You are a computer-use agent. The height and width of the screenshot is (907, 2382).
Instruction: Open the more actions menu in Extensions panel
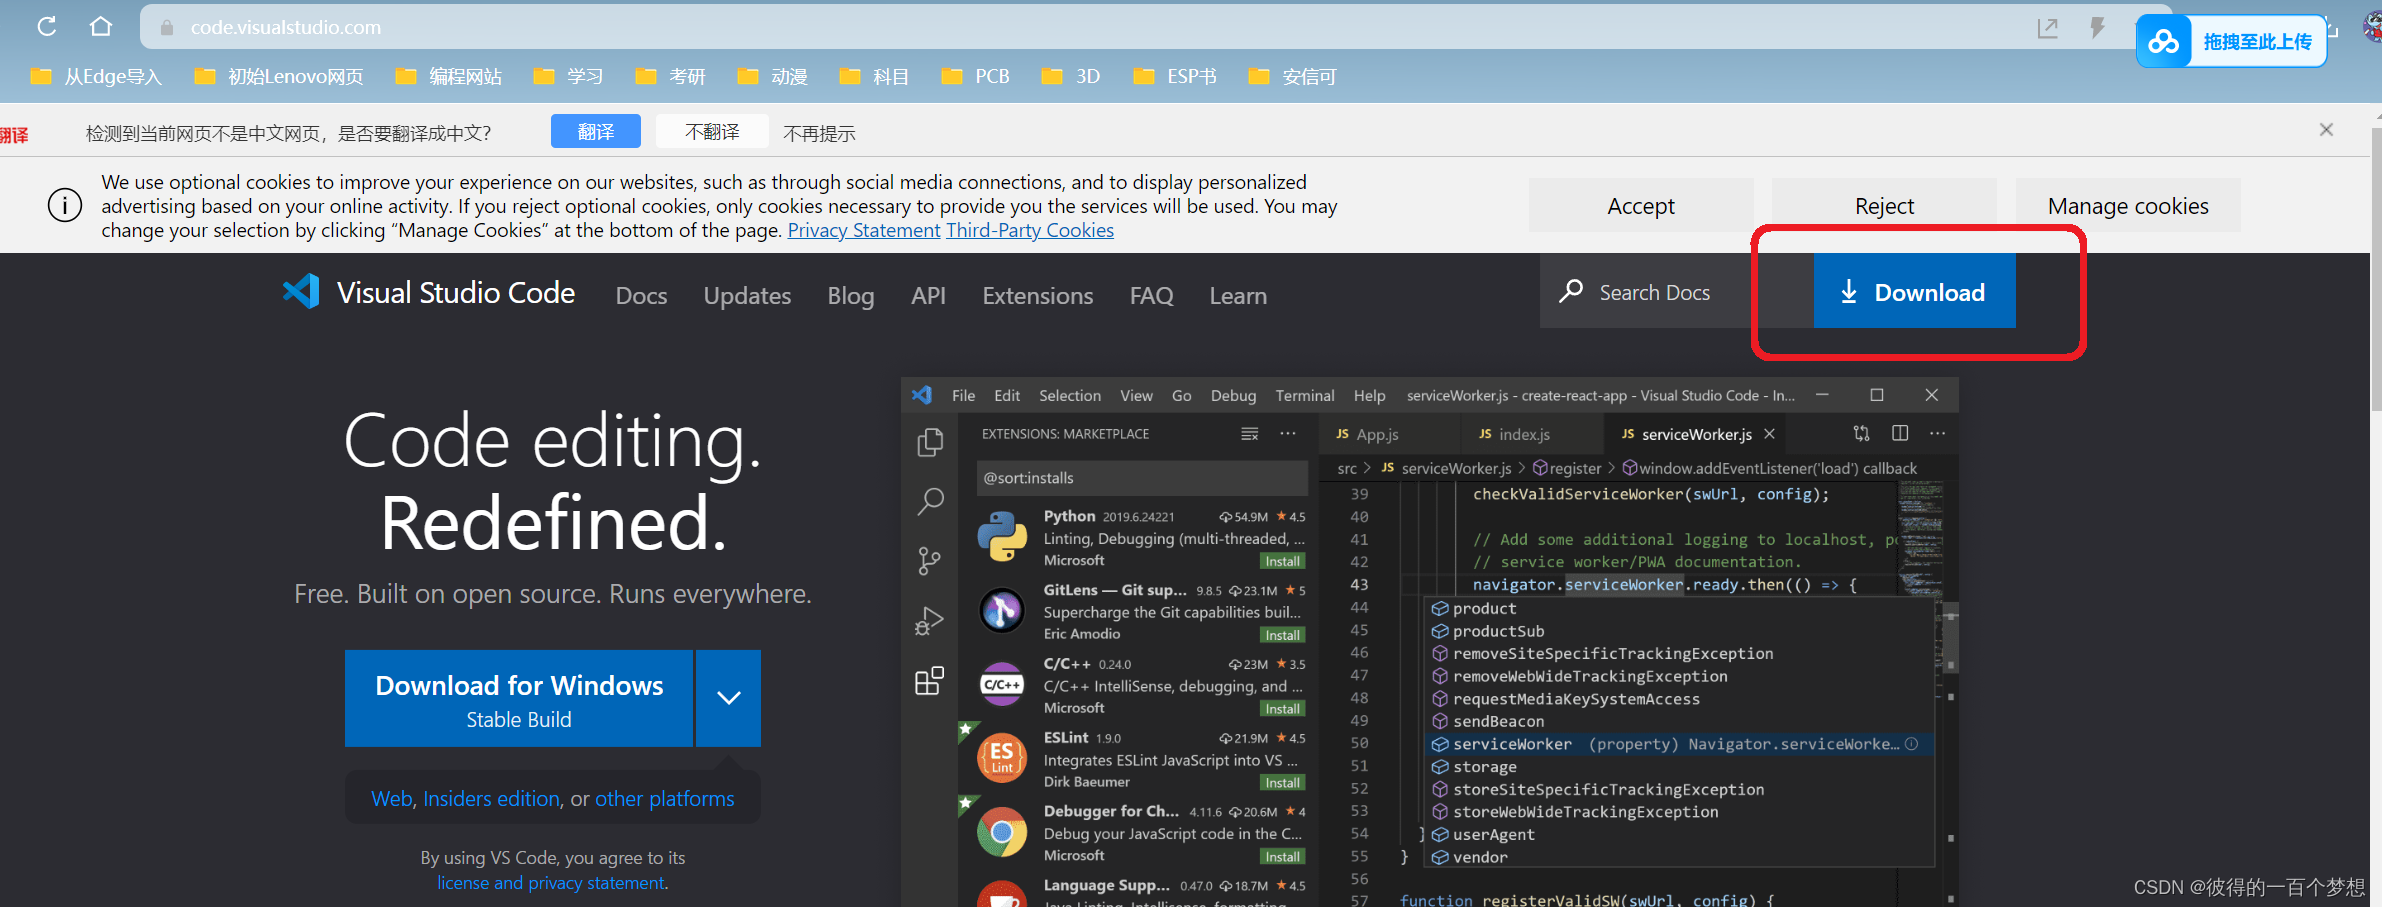[1287, 433]
